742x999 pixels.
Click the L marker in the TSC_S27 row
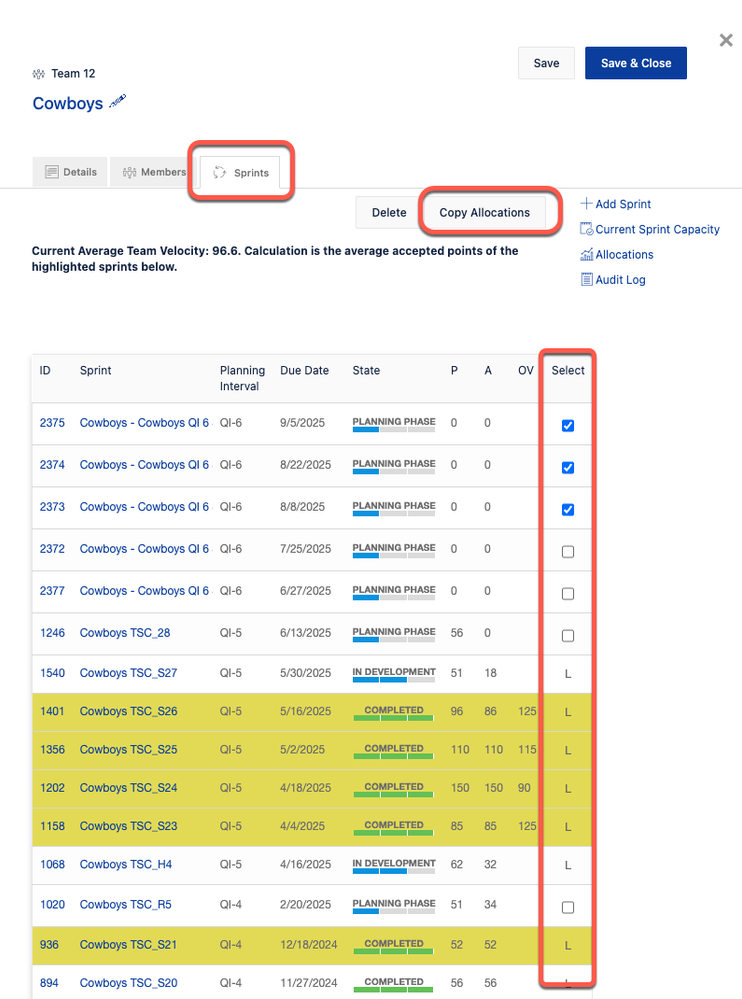[x=568, y=674]
